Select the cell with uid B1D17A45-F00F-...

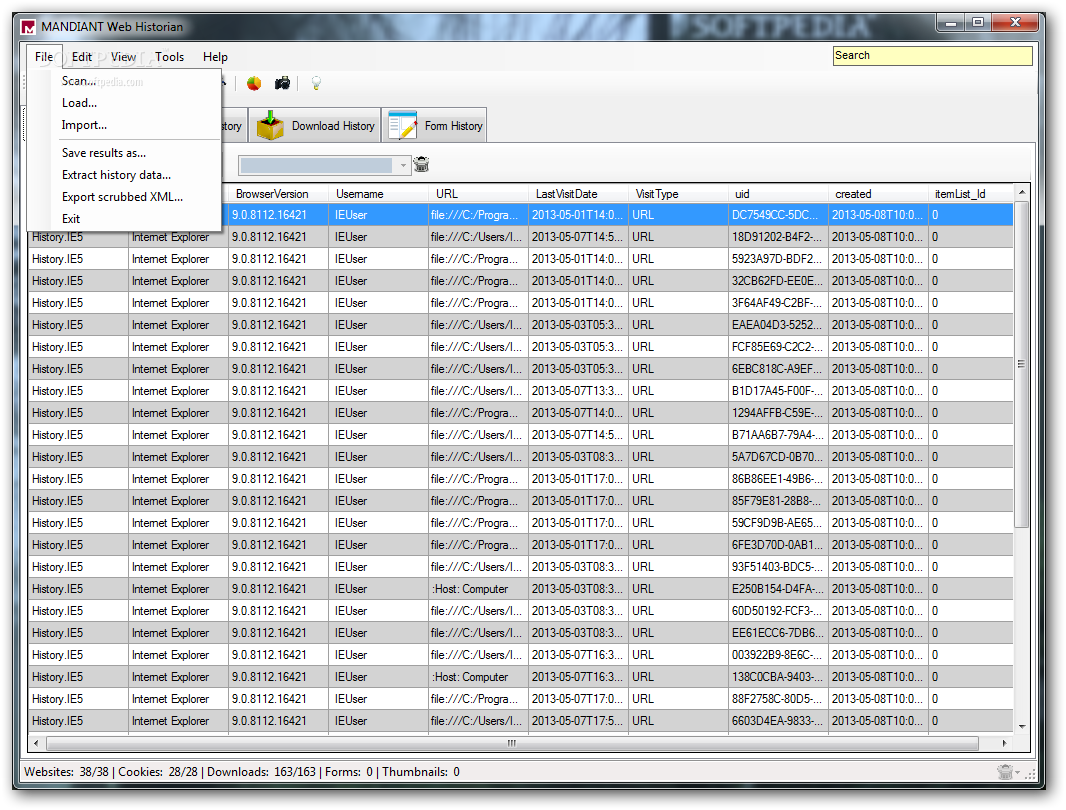tap(778, 391)
